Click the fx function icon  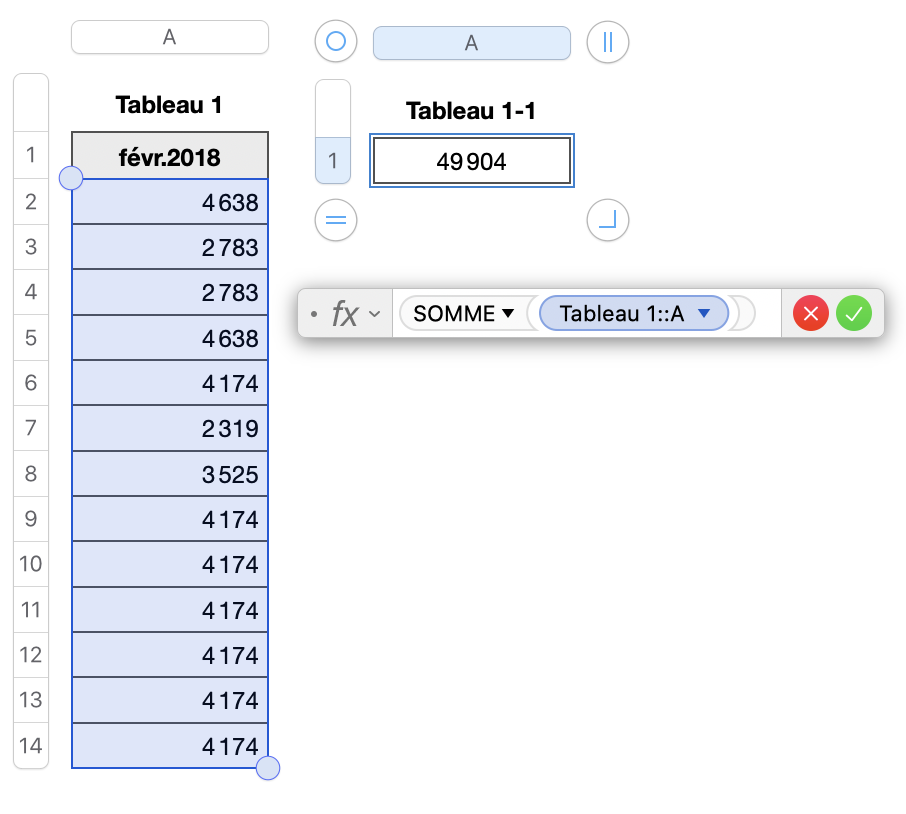click(344, 314)
